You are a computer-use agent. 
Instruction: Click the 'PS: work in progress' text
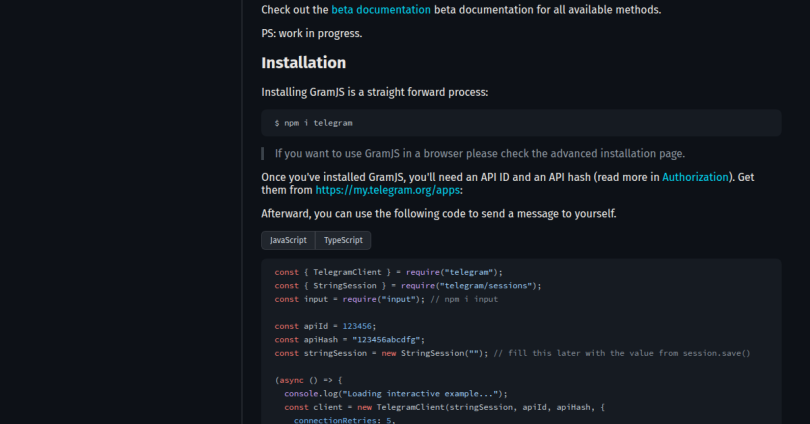[x=311, y=33]
